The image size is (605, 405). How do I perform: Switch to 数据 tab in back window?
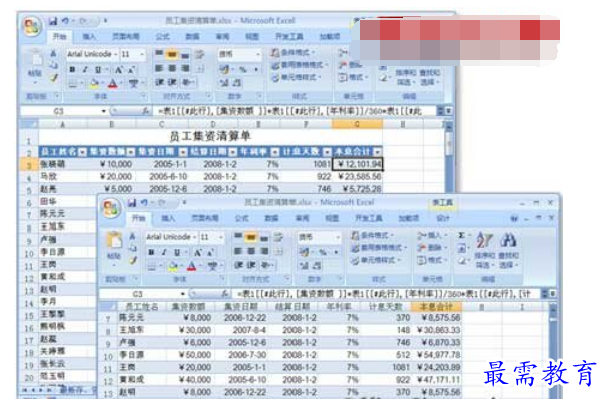192,37
